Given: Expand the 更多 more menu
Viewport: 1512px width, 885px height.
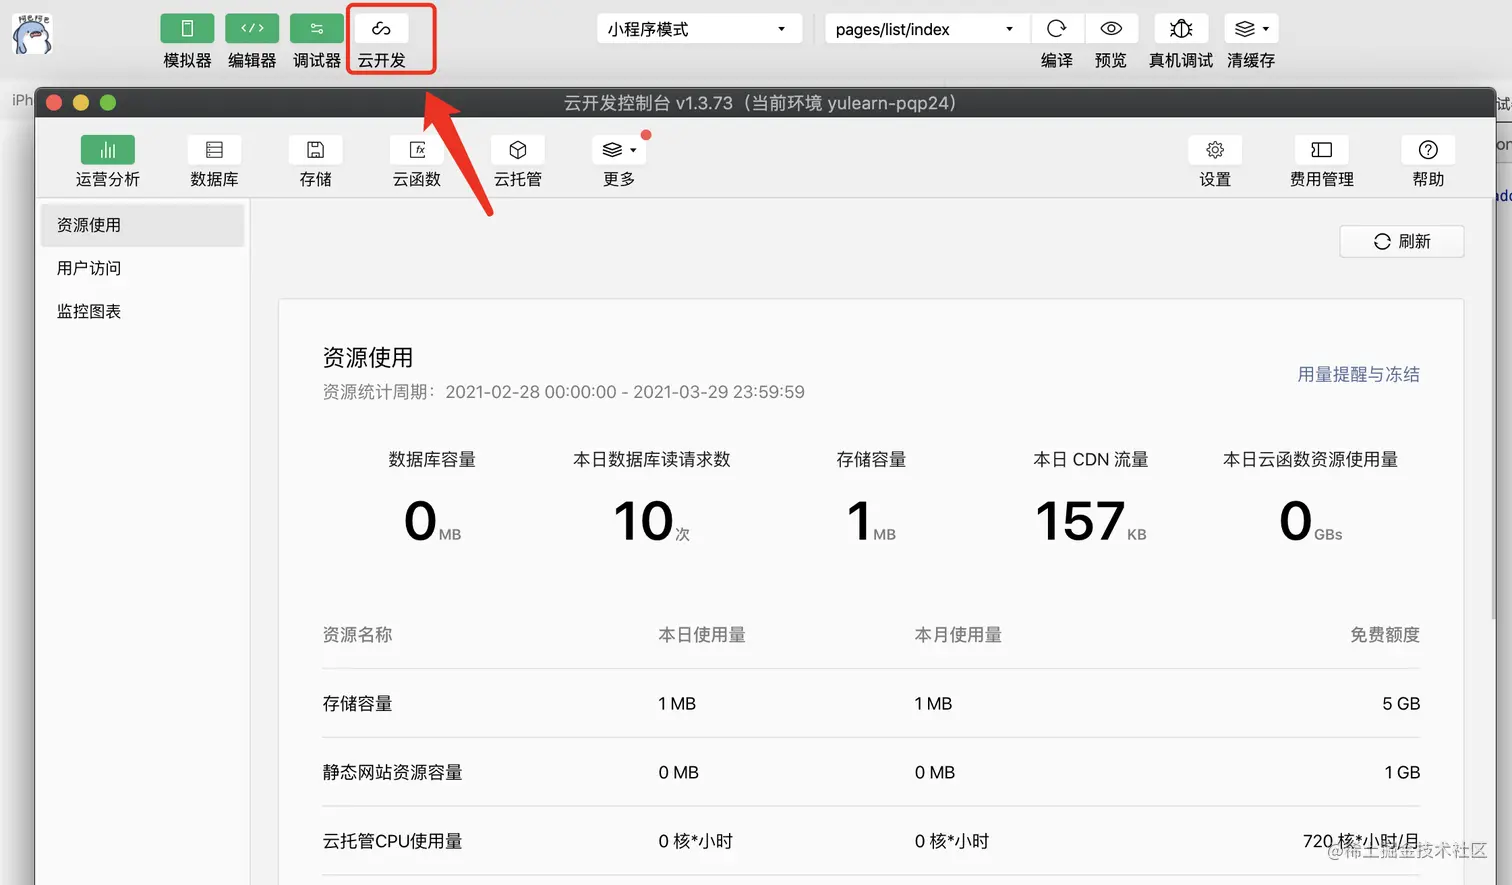Looking at the screenshot, I should point(619,150).
